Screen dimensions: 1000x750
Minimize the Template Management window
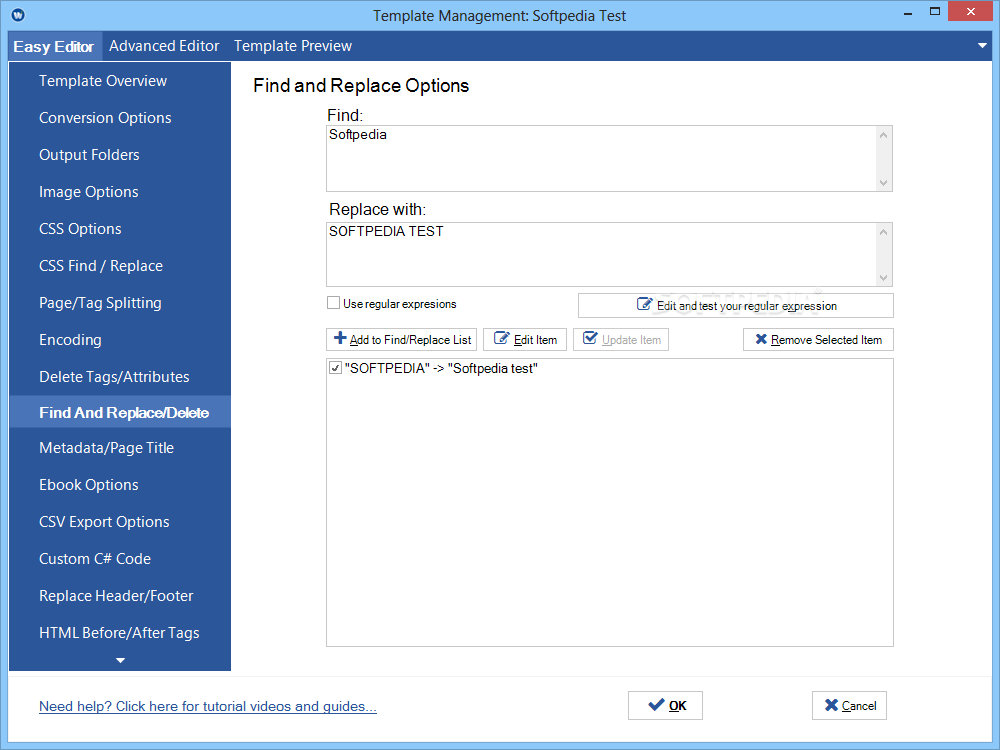[908, 13]
